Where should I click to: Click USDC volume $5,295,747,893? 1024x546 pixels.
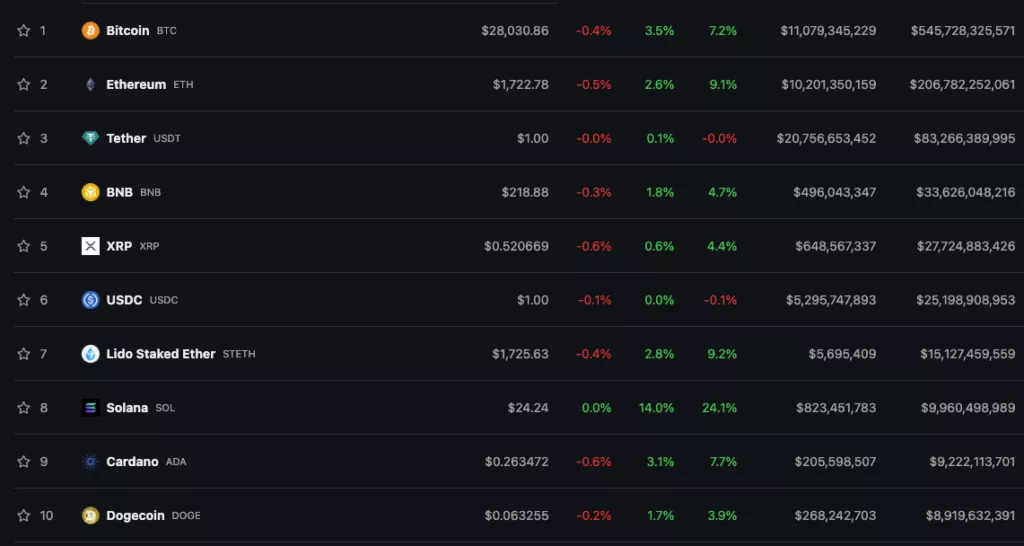[x=831, y=300]
